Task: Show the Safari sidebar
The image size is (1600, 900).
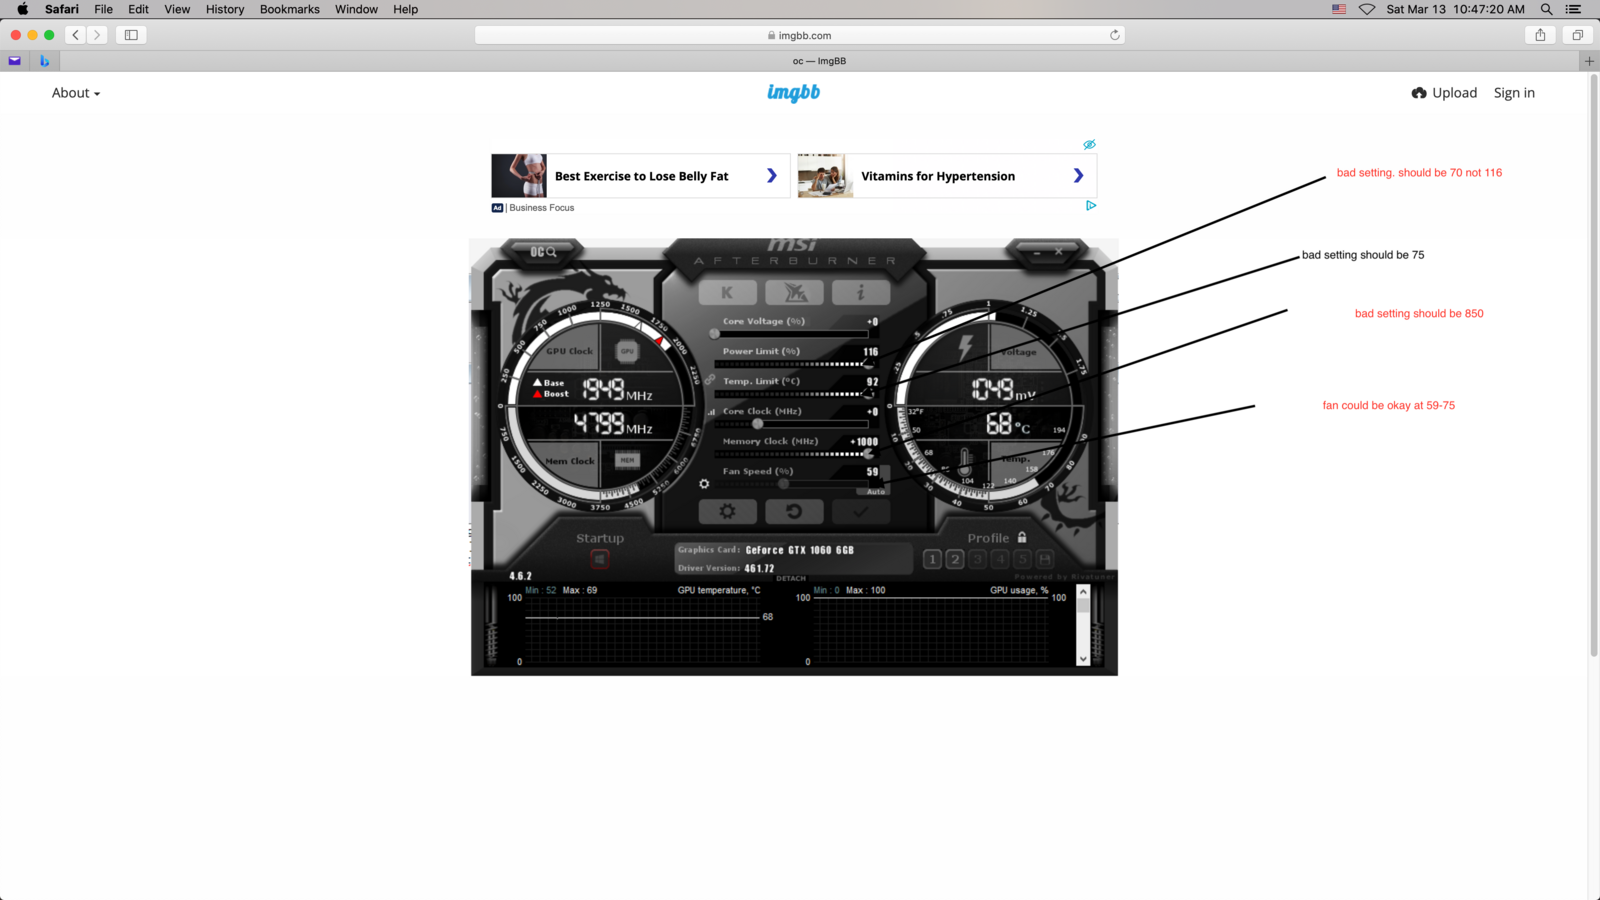Action: click(131, 35)
